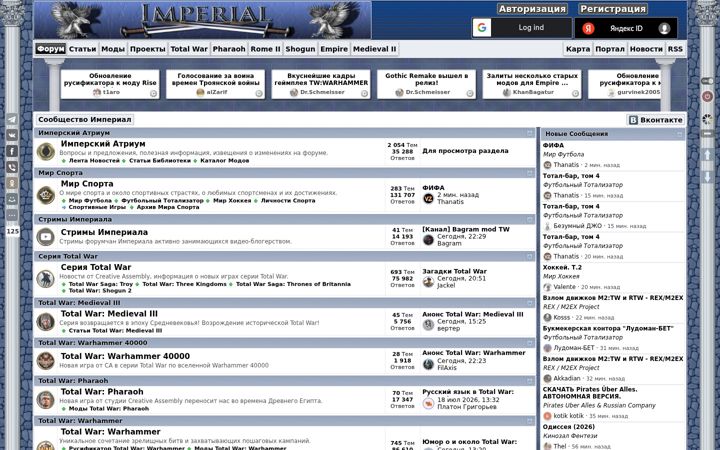
Task: Open the Лента Новостей subforum link
Action: (x=94, y=161)
